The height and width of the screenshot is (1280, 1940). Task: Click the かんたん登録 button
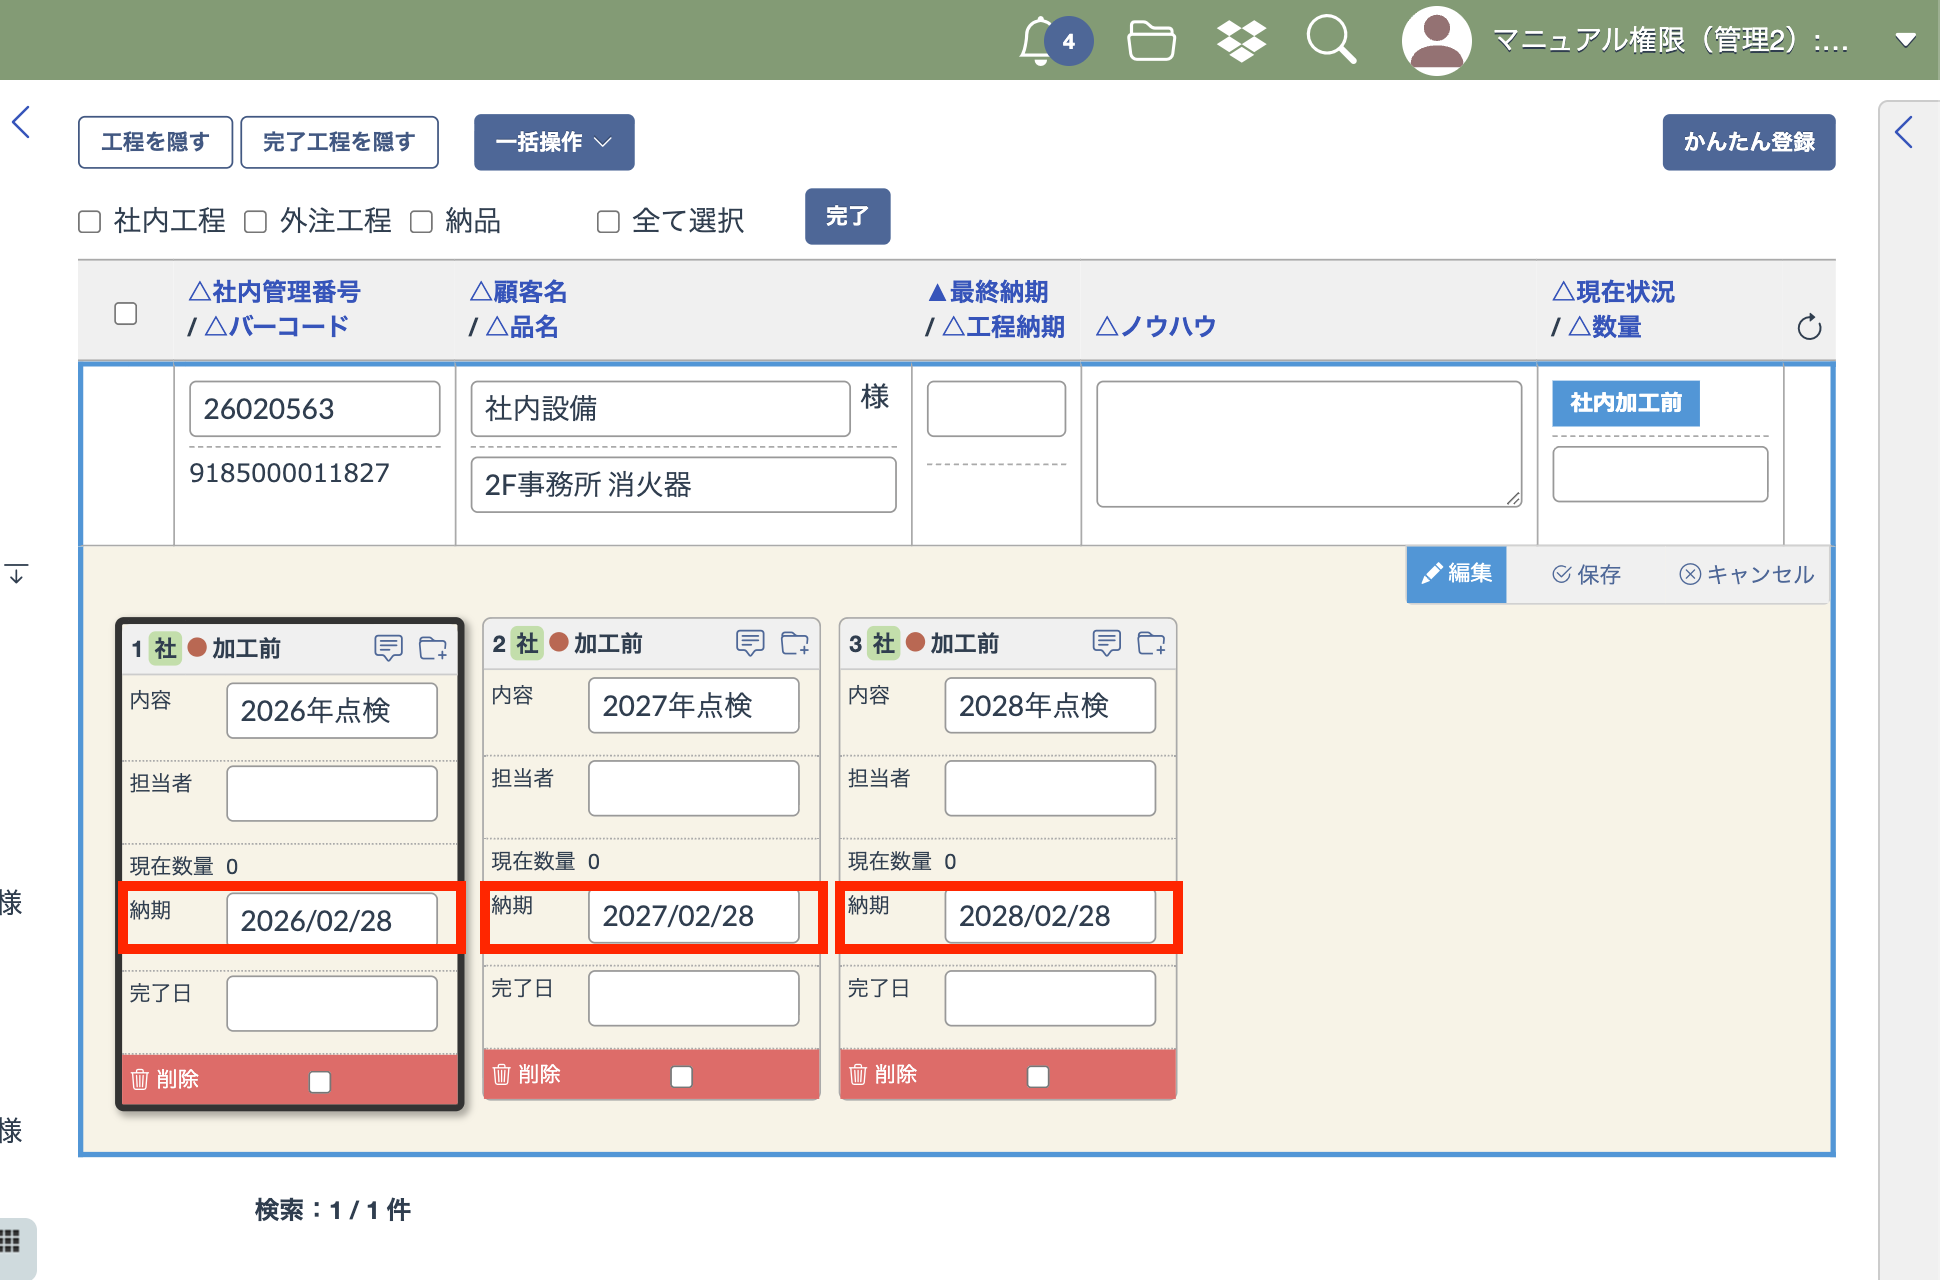(1748, 142)
